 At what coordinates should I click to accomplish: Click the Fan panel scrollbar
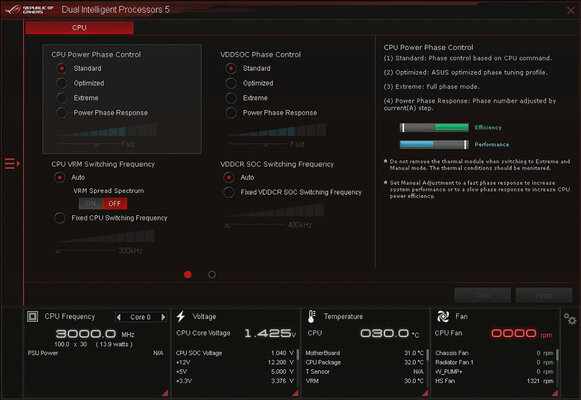click(557, 355)
